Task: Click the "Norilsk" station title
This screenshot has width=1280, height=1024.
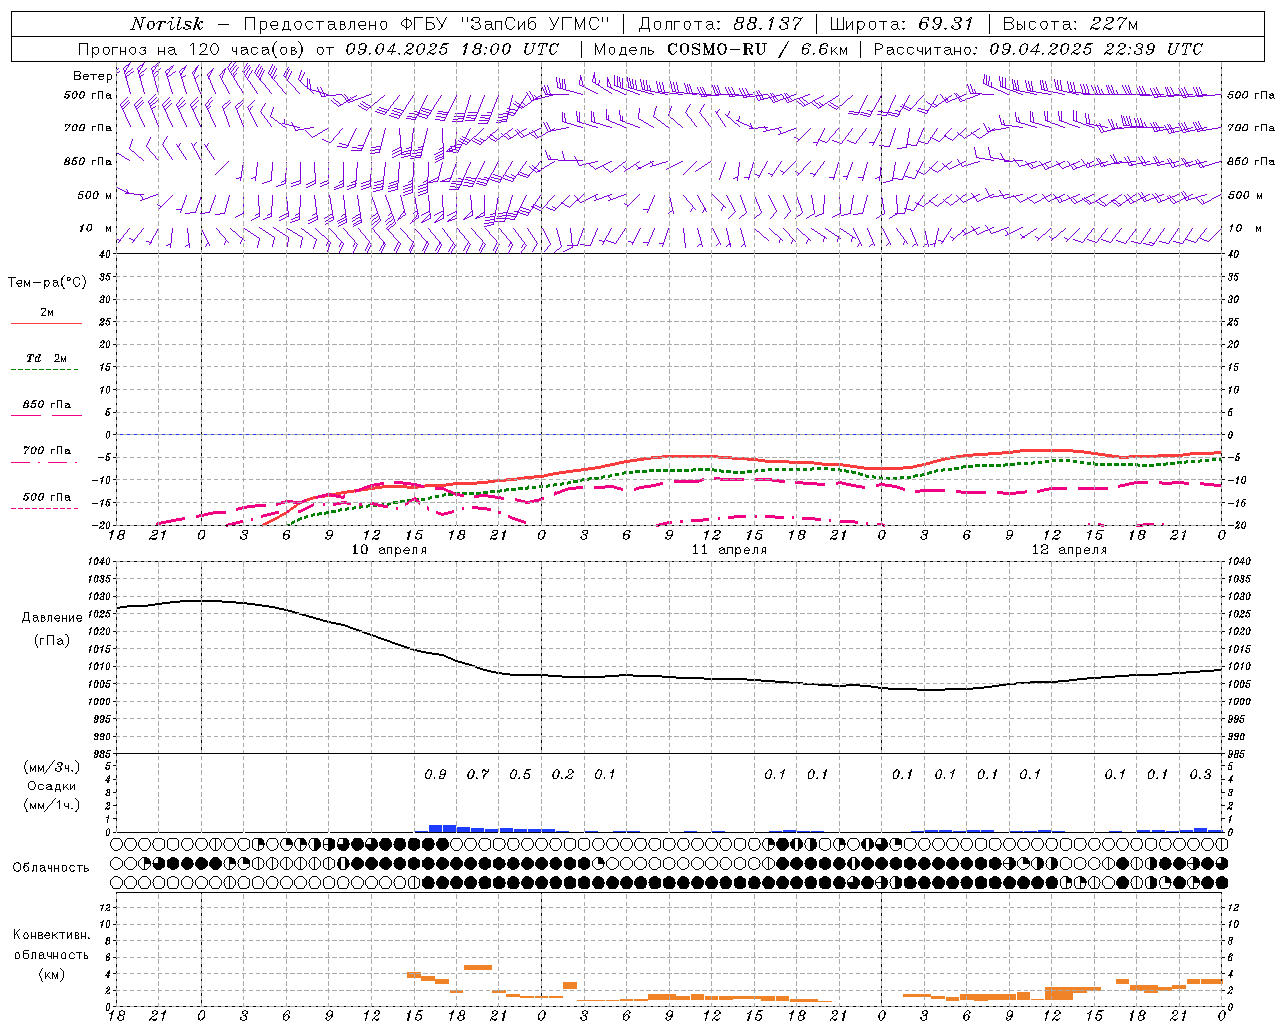Action: (x=167, y=24)
